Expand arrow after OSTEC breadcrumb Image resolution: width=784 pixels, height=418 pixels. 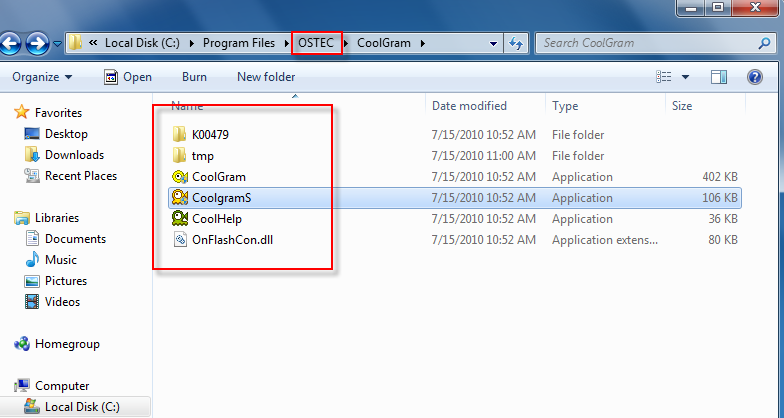click(346, 44)
